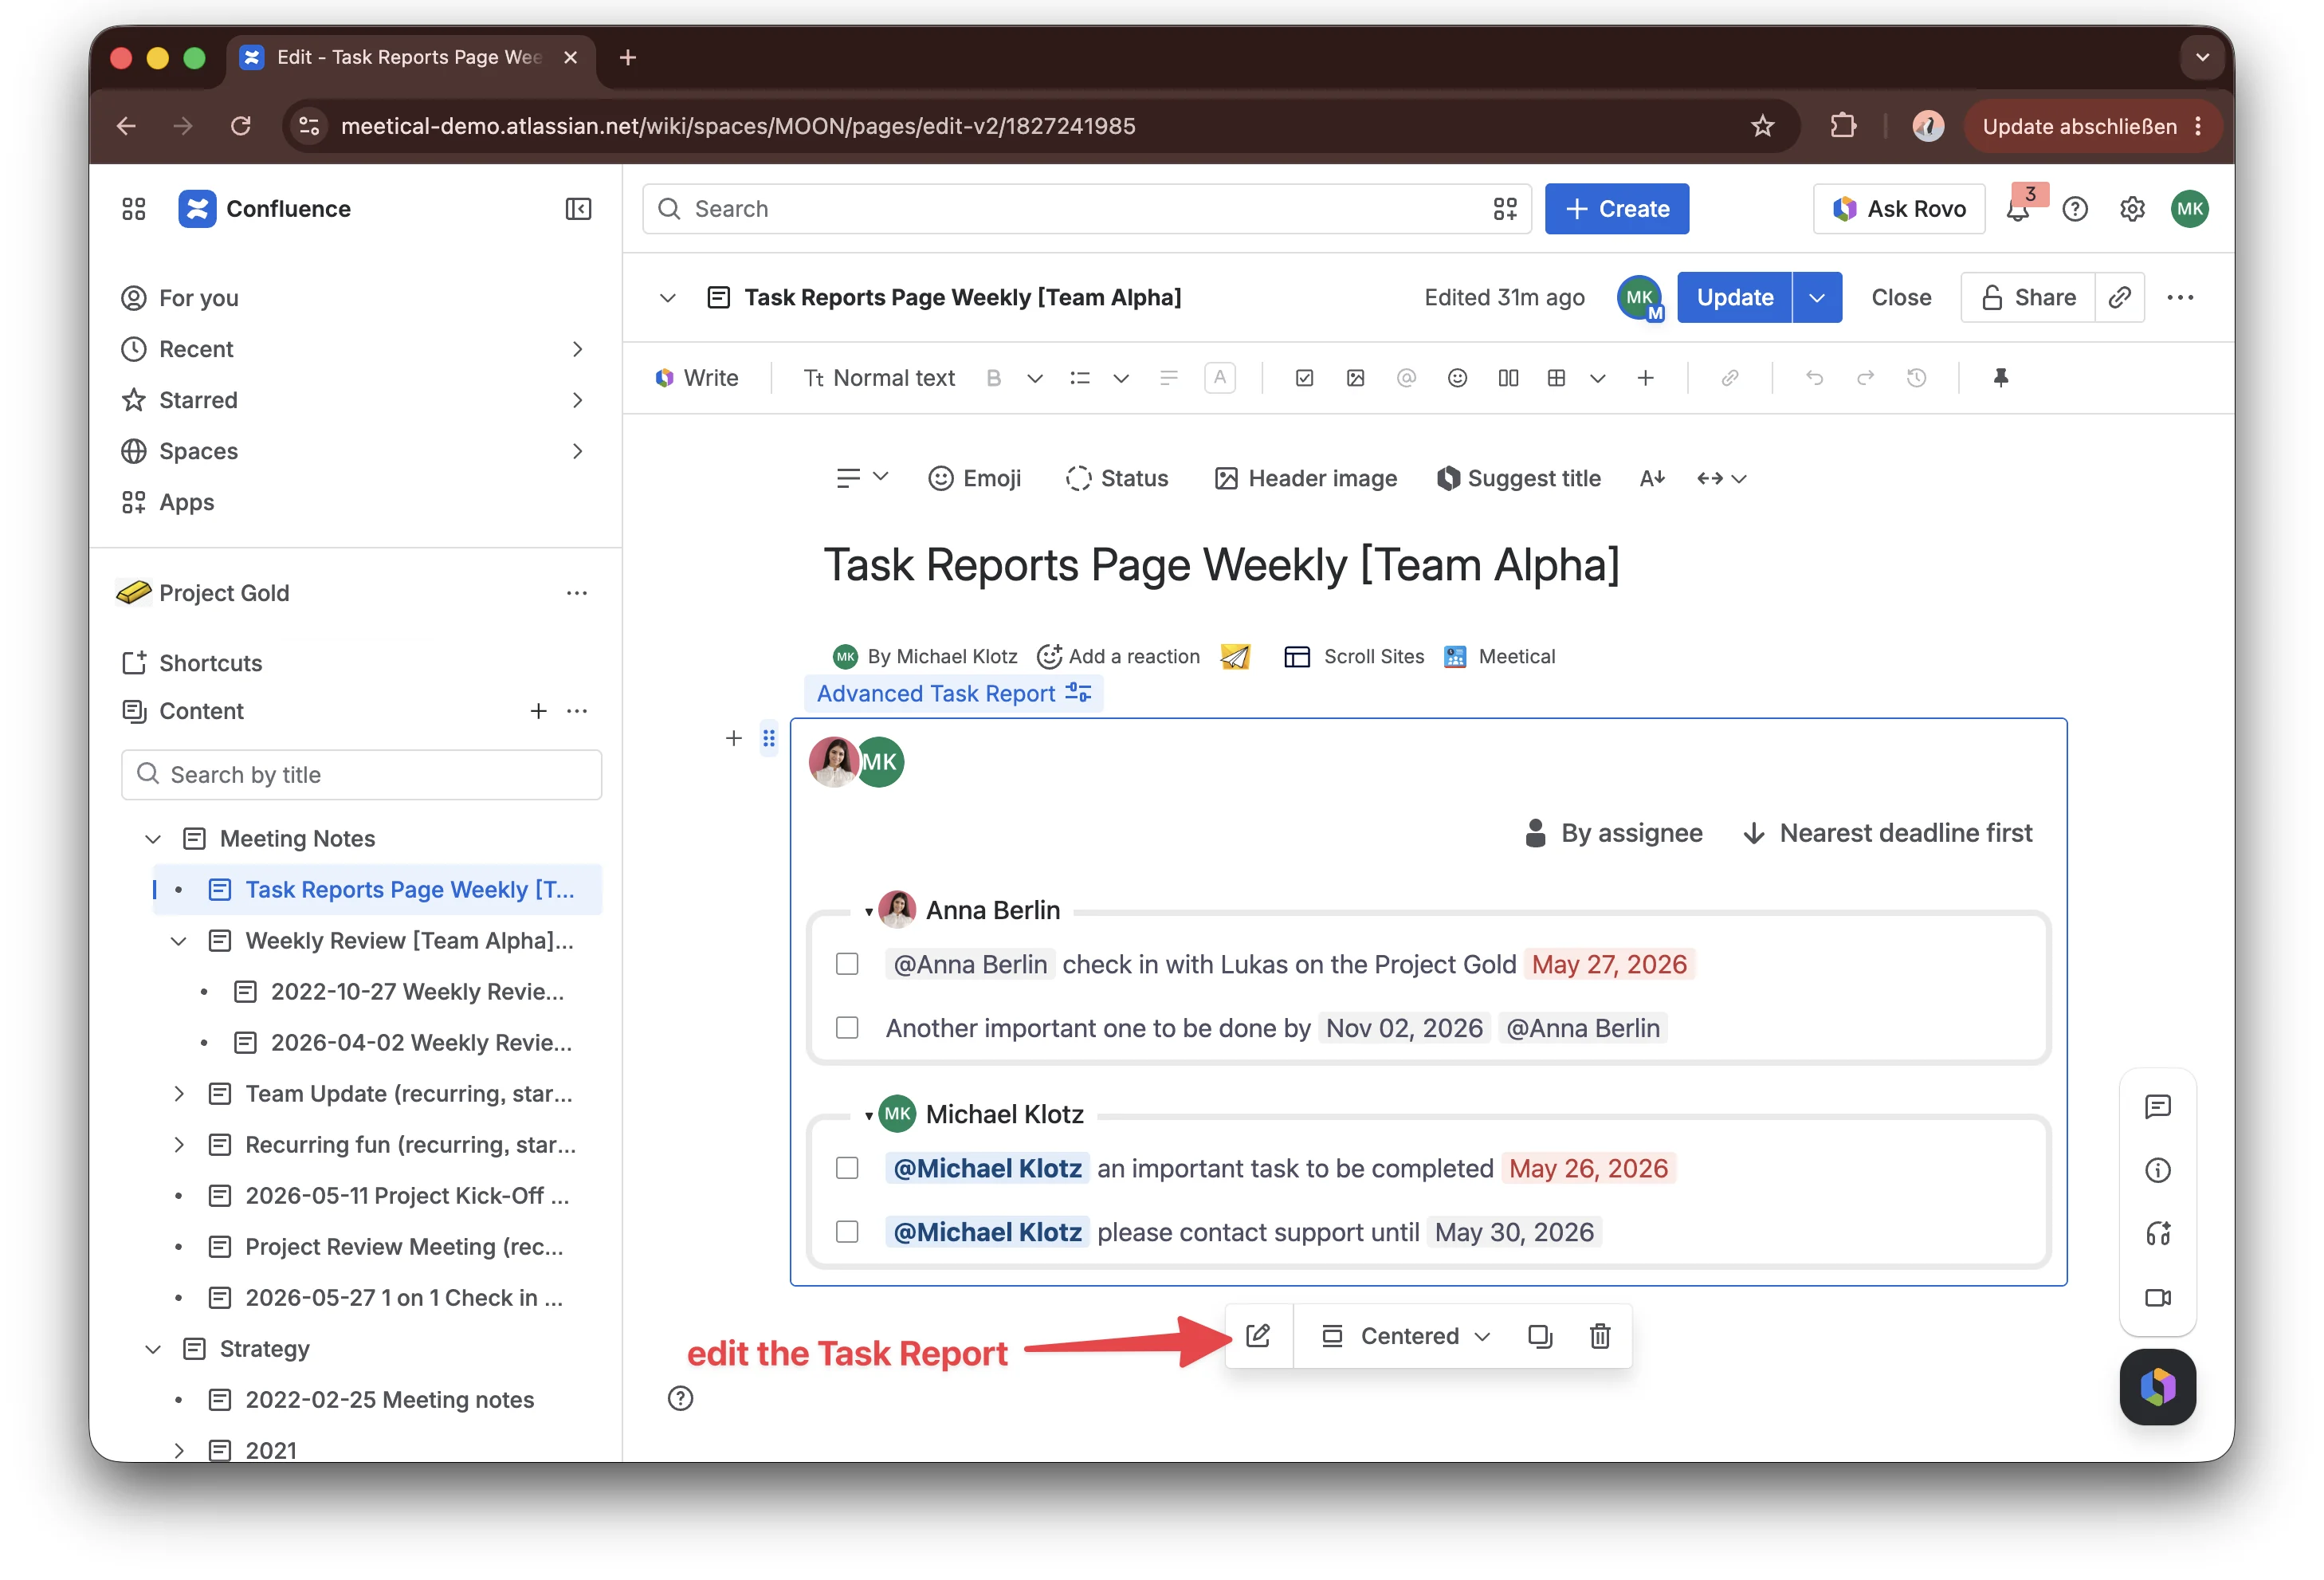Pin the toolbar with the pin icon
The image size is (2324, 1580).
[x=2000, y=378]
